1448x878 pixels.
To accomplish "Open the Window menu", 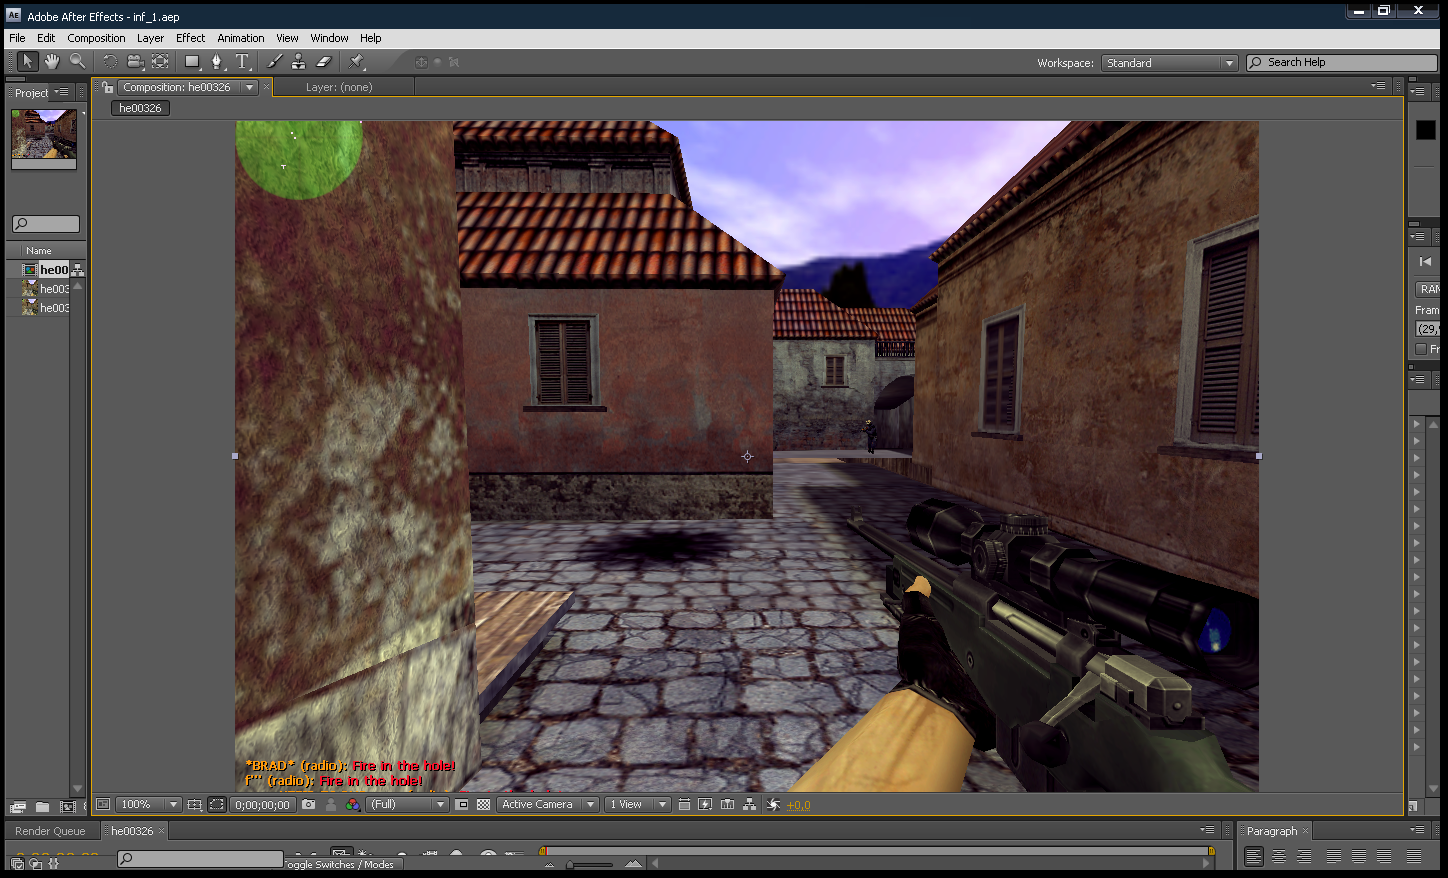I will [329, 38].
